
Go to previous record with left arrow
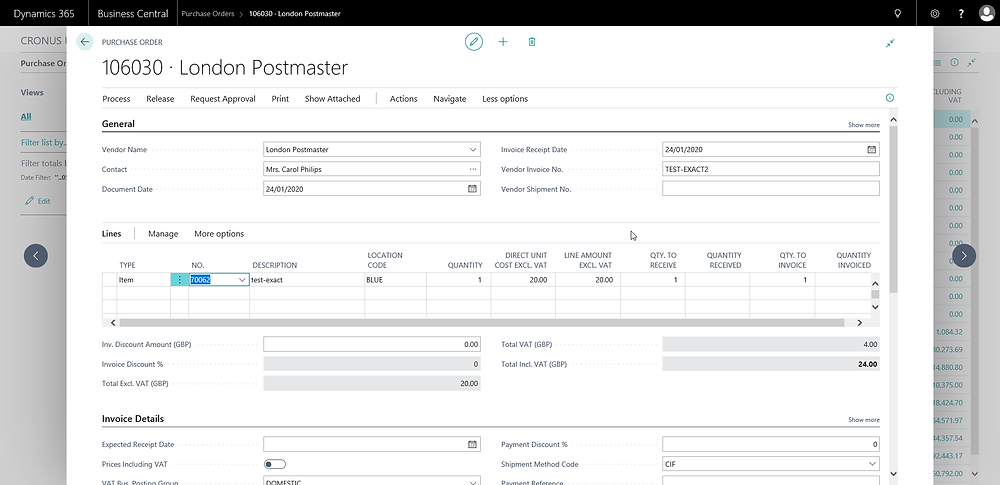[36, 256]
